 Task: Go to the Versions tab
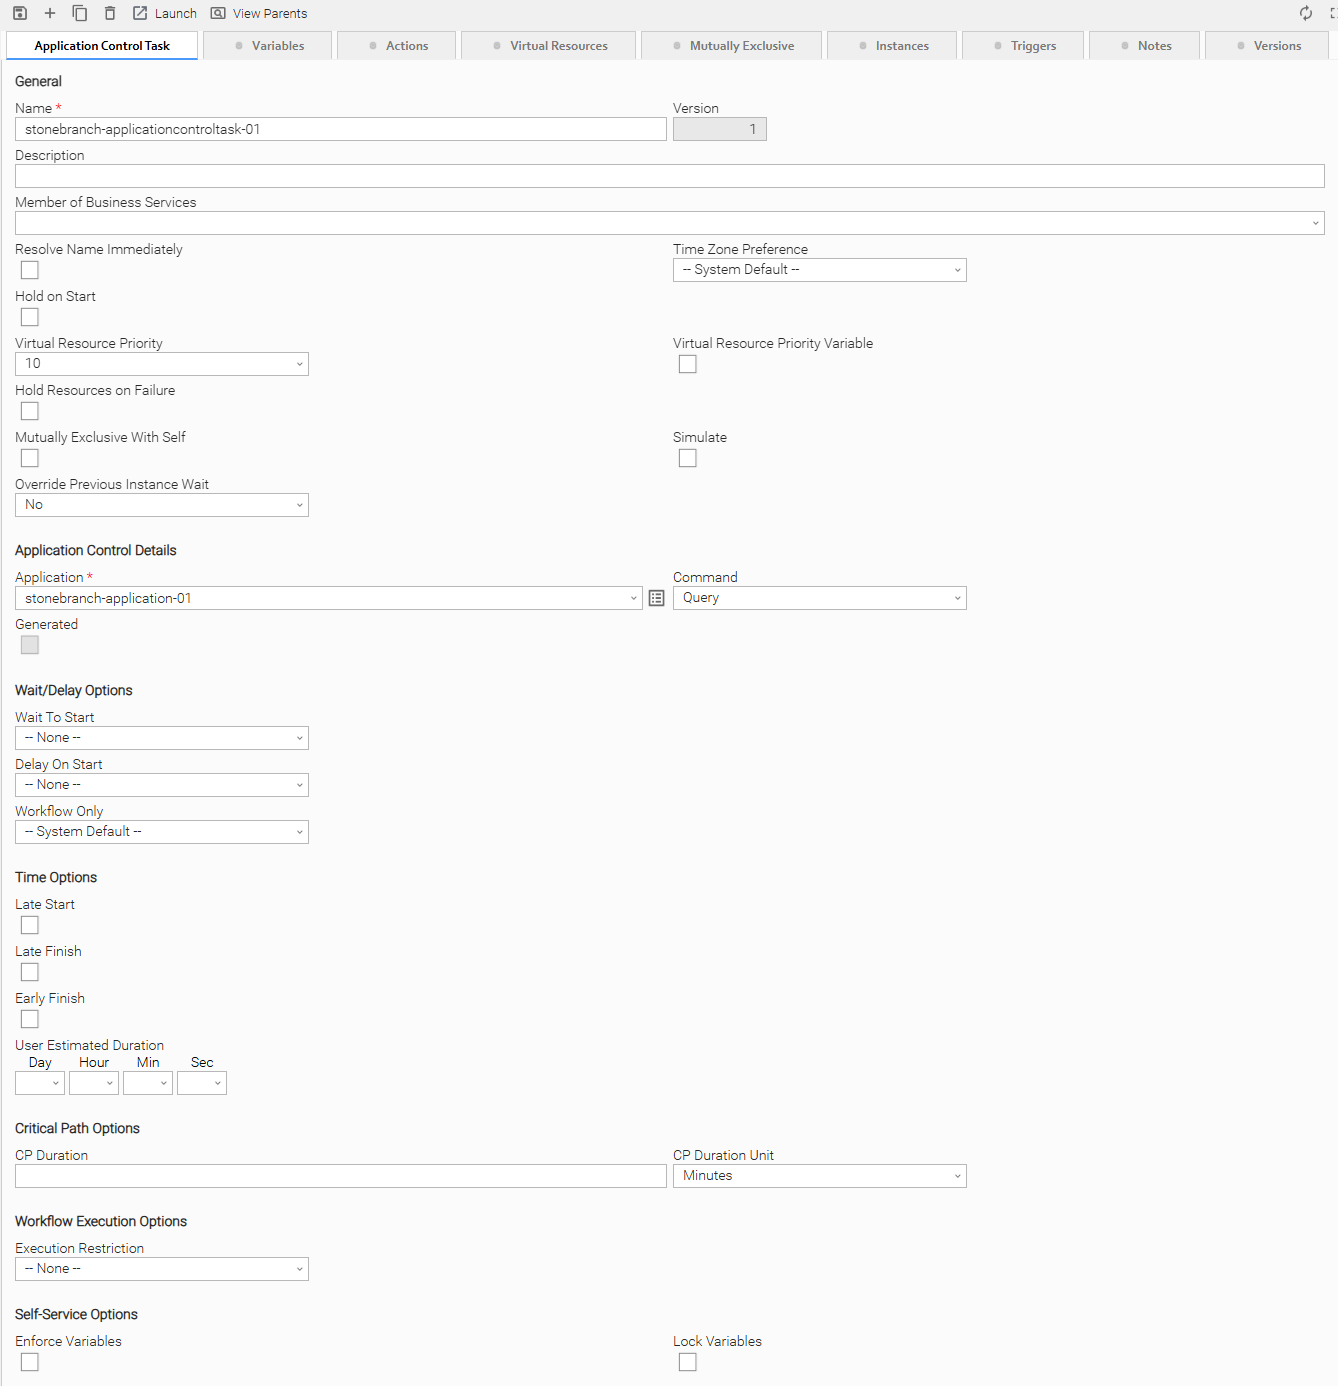1268,46
